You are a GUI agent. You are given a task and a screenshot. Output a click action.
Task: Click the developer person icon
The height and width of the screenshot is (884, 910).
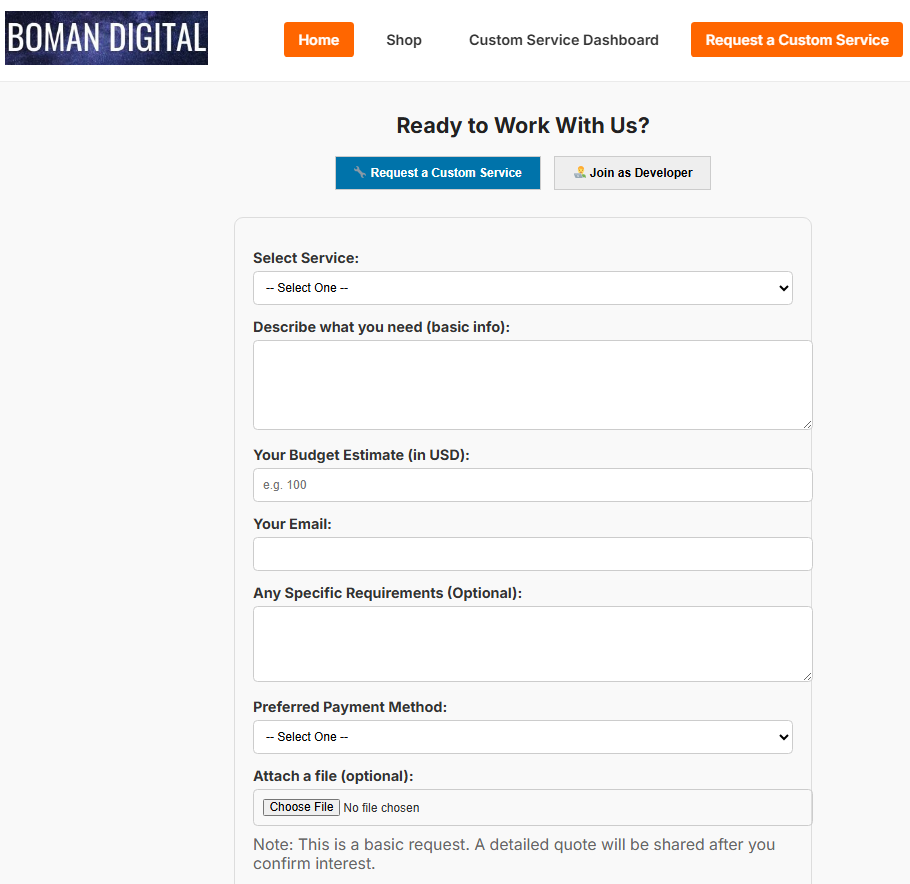[579, 172]
